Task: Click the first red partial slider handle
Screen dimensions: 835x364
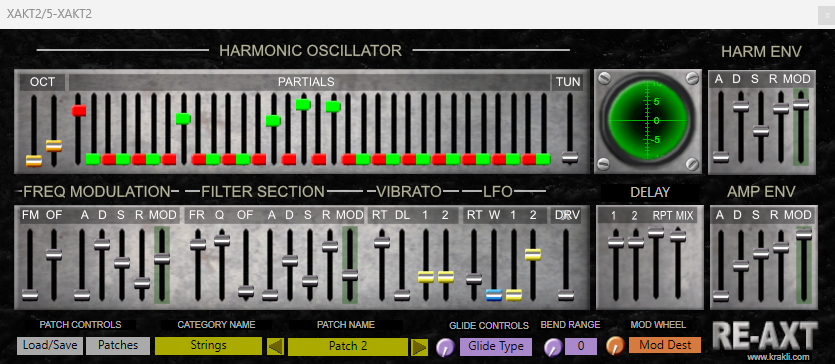Action: point(79,111)
